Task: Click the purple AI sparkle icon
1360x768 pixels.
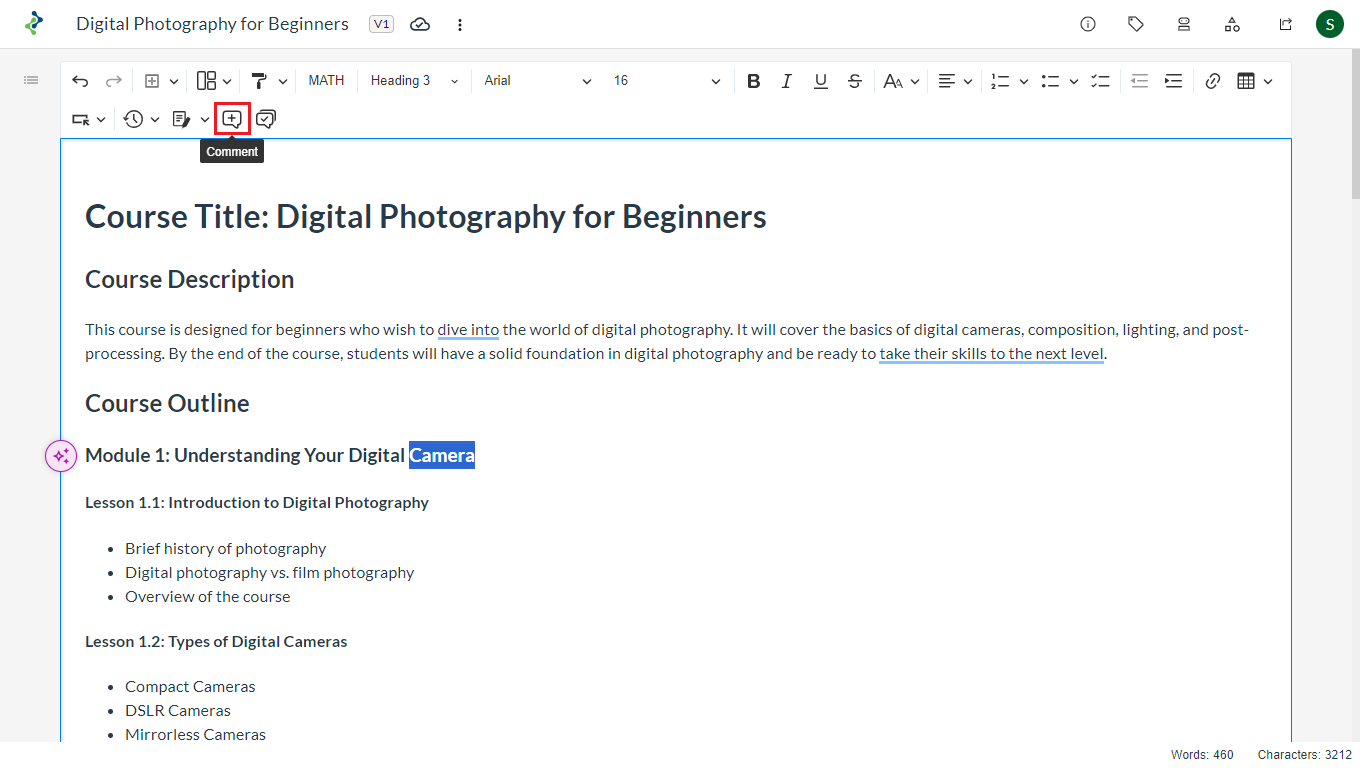Action: click(x=61, y=456)
